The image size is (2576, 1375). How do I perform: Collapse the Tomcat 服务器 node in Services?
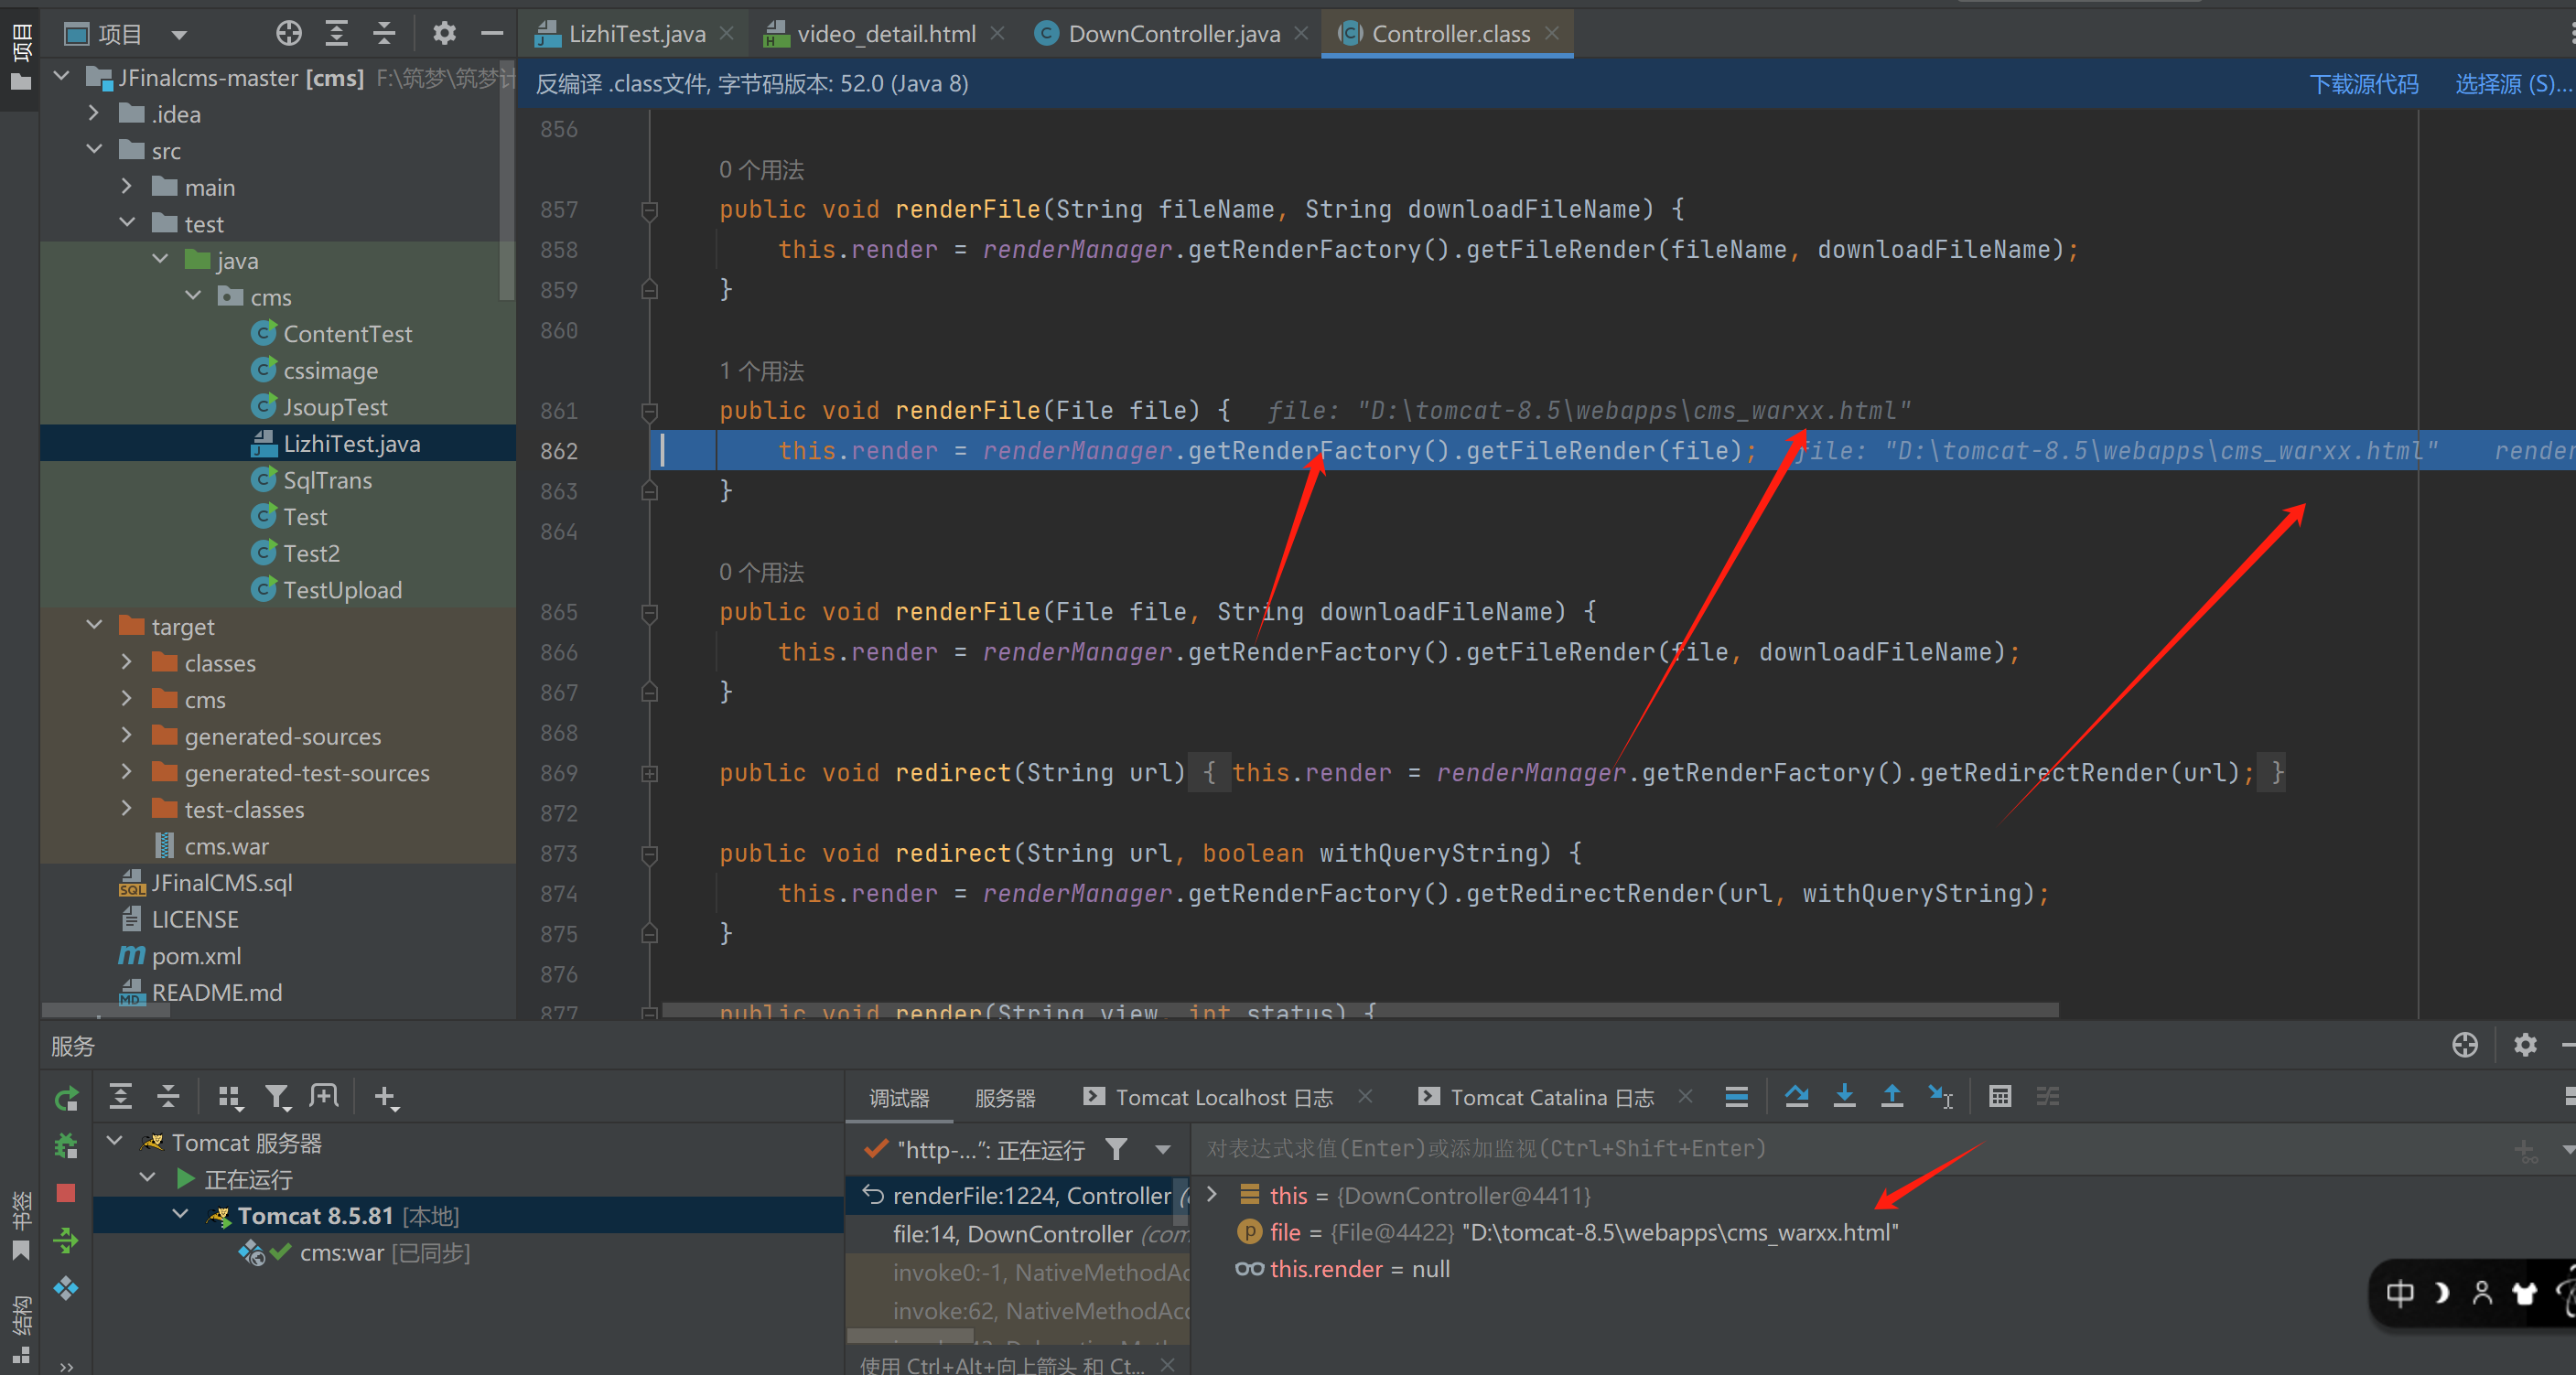click(115, 1141)
